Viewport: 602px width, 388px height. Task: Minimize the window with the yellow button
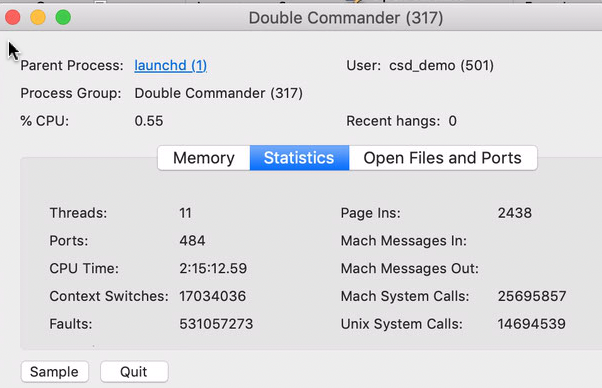click(38, 17)
